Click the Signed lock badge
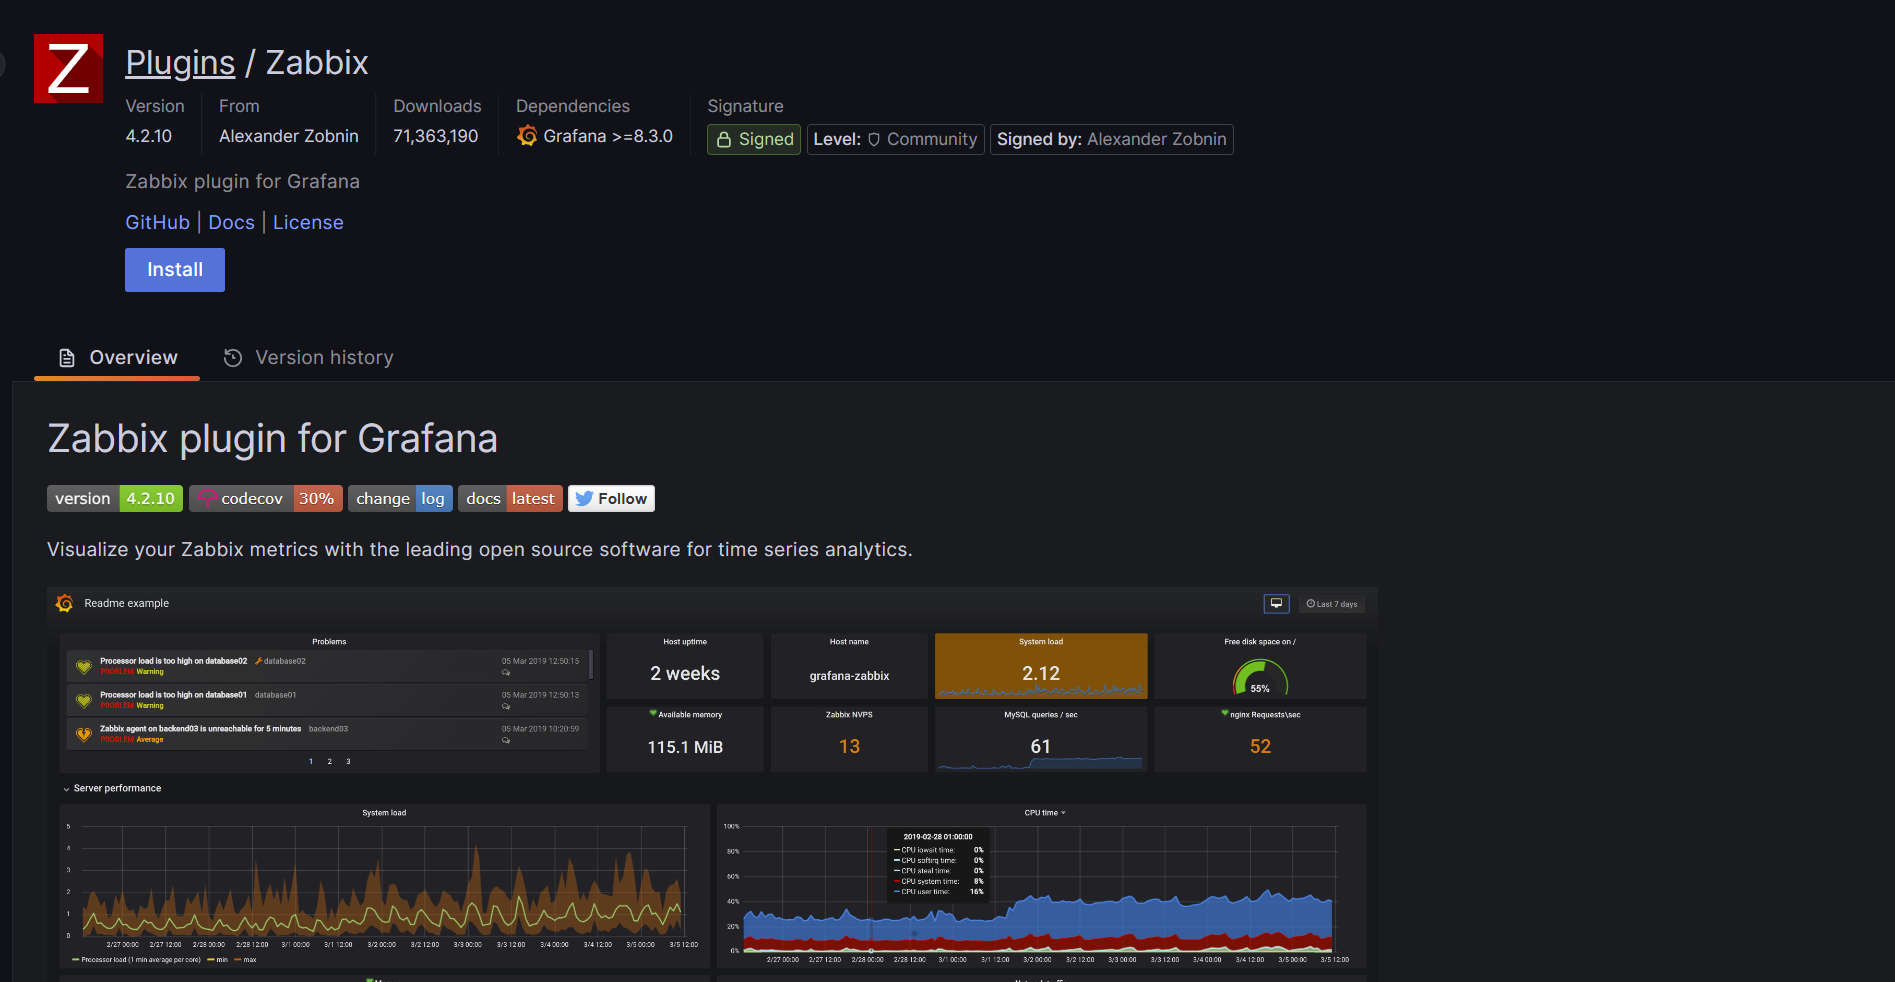Viewport: 1895px width, 982px height. click(754, 139)
